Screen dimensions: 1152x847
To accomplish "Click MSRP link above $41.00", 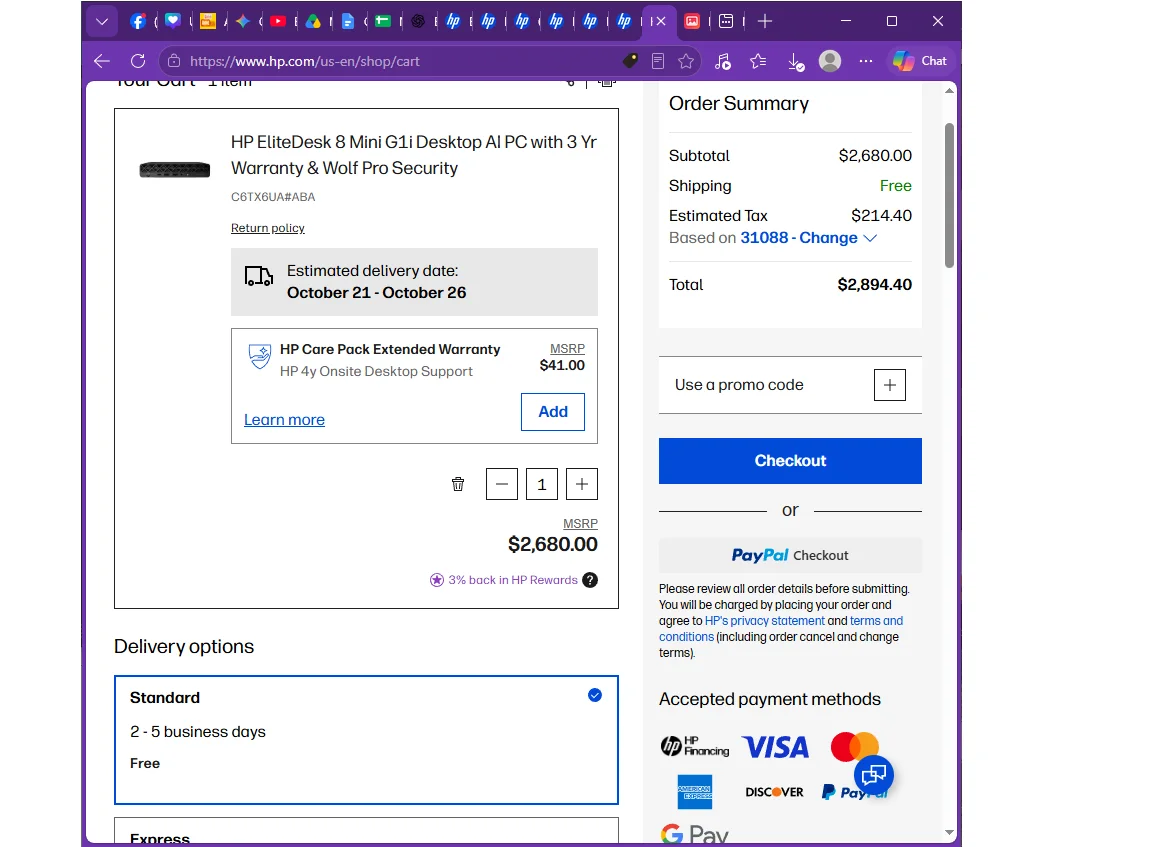I will 567,348.
